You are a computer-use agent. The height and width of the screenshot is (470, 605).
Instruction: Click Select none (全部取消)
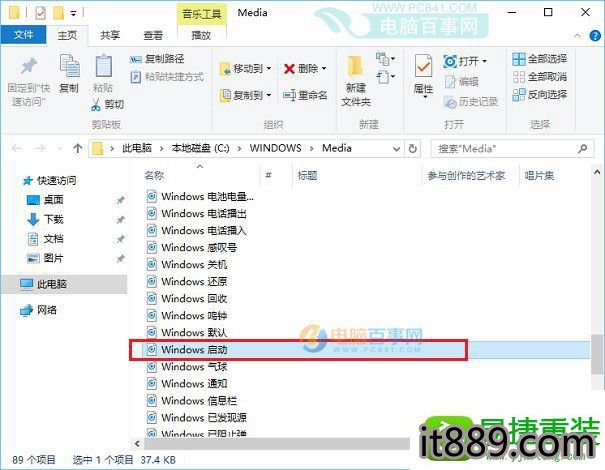coord(539,77)
